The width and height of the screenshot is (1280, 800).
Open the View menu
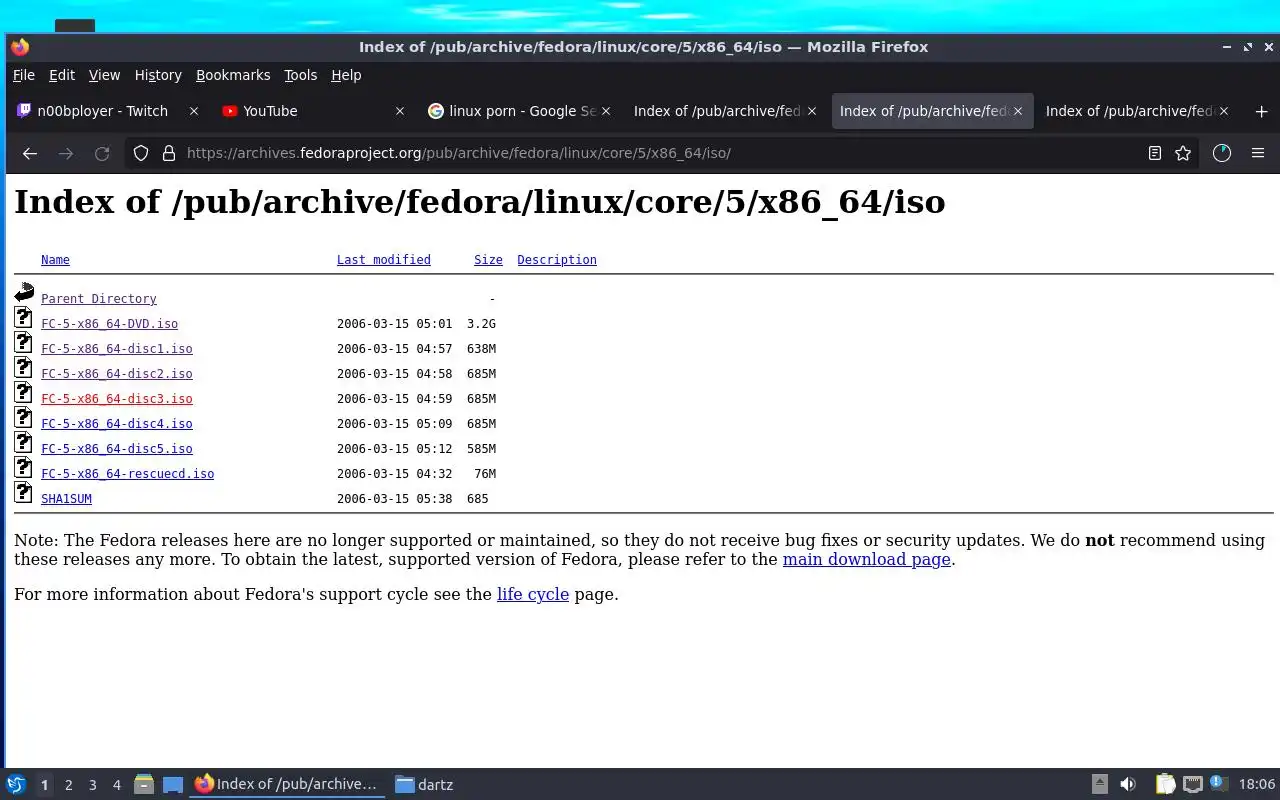104,75
